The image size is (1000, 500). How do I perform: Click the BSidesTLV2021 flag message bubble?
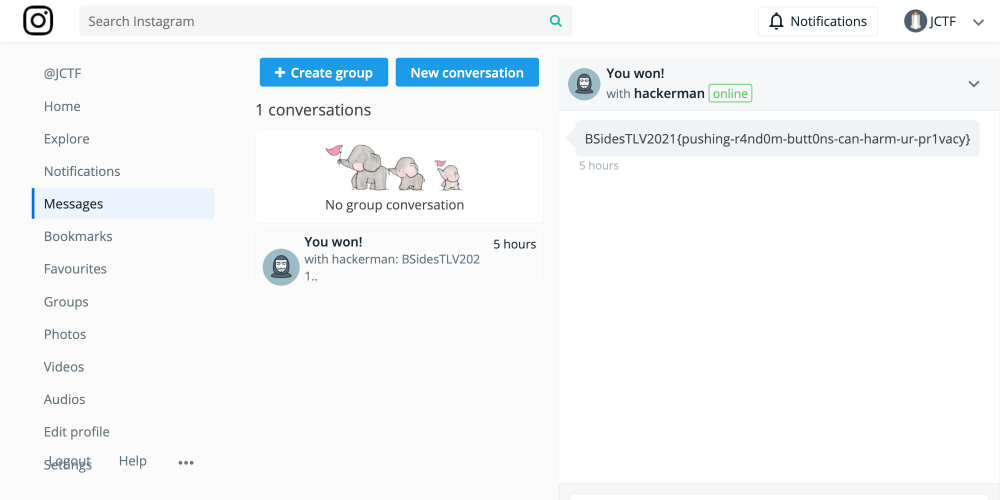[777, 139]
